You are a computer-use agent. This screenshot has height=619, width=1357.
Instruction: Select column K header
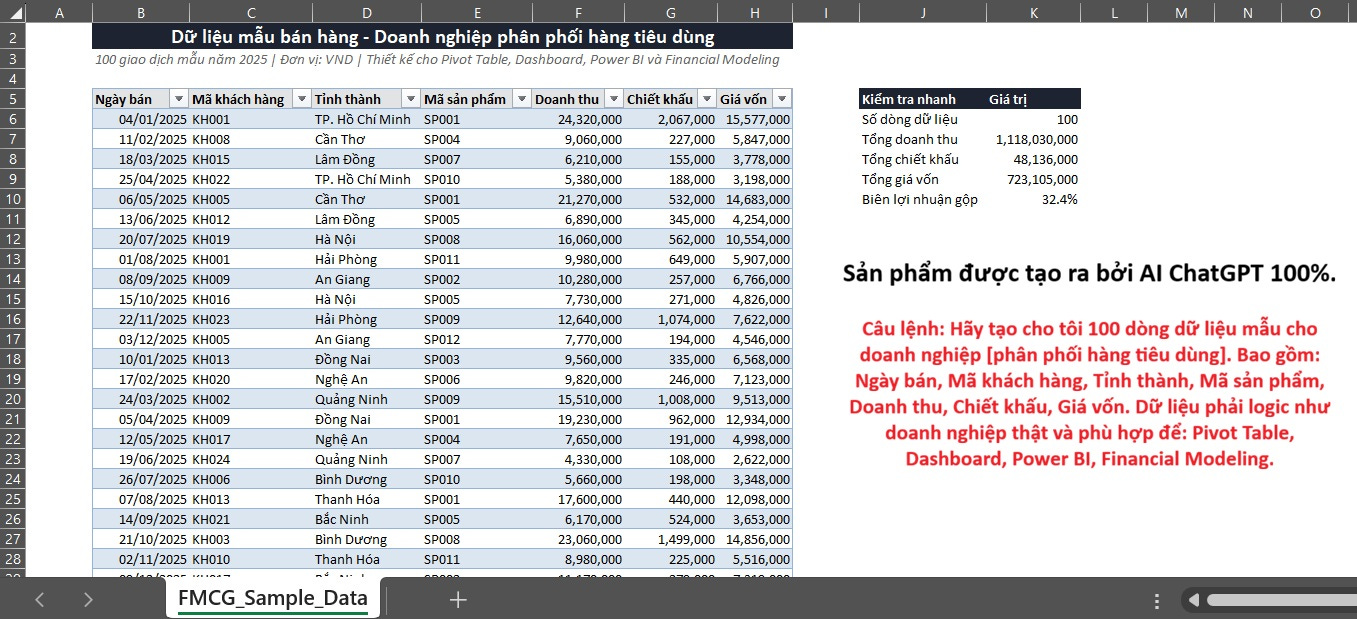coord(1033,13)
